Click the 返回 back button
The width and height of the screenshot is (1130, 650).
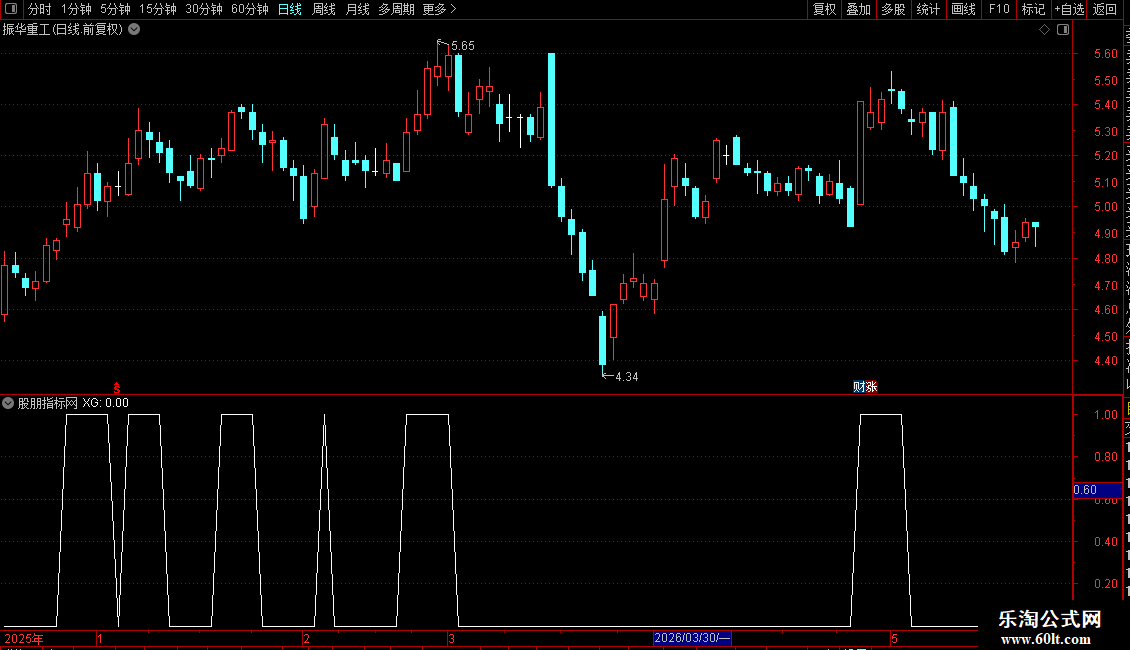coord(1105,9)
